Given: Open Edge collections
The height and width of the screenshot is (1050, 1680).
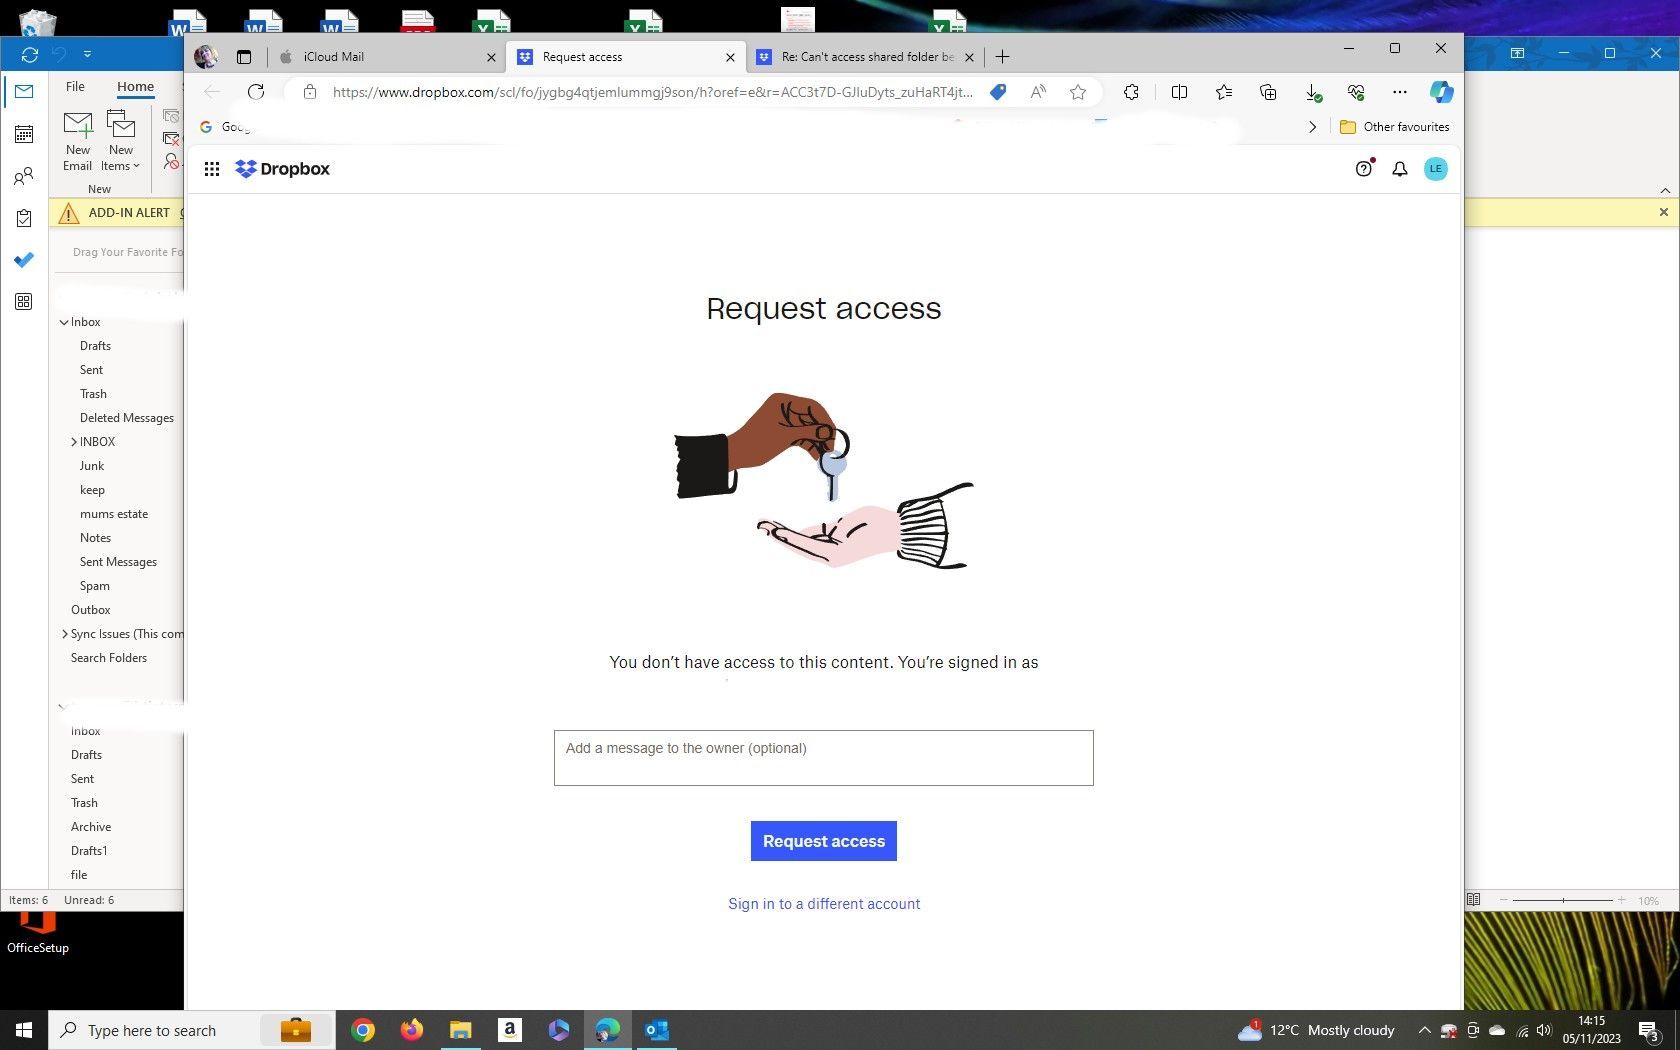Looking at the screenshot, I should (x=1268, y=92).
